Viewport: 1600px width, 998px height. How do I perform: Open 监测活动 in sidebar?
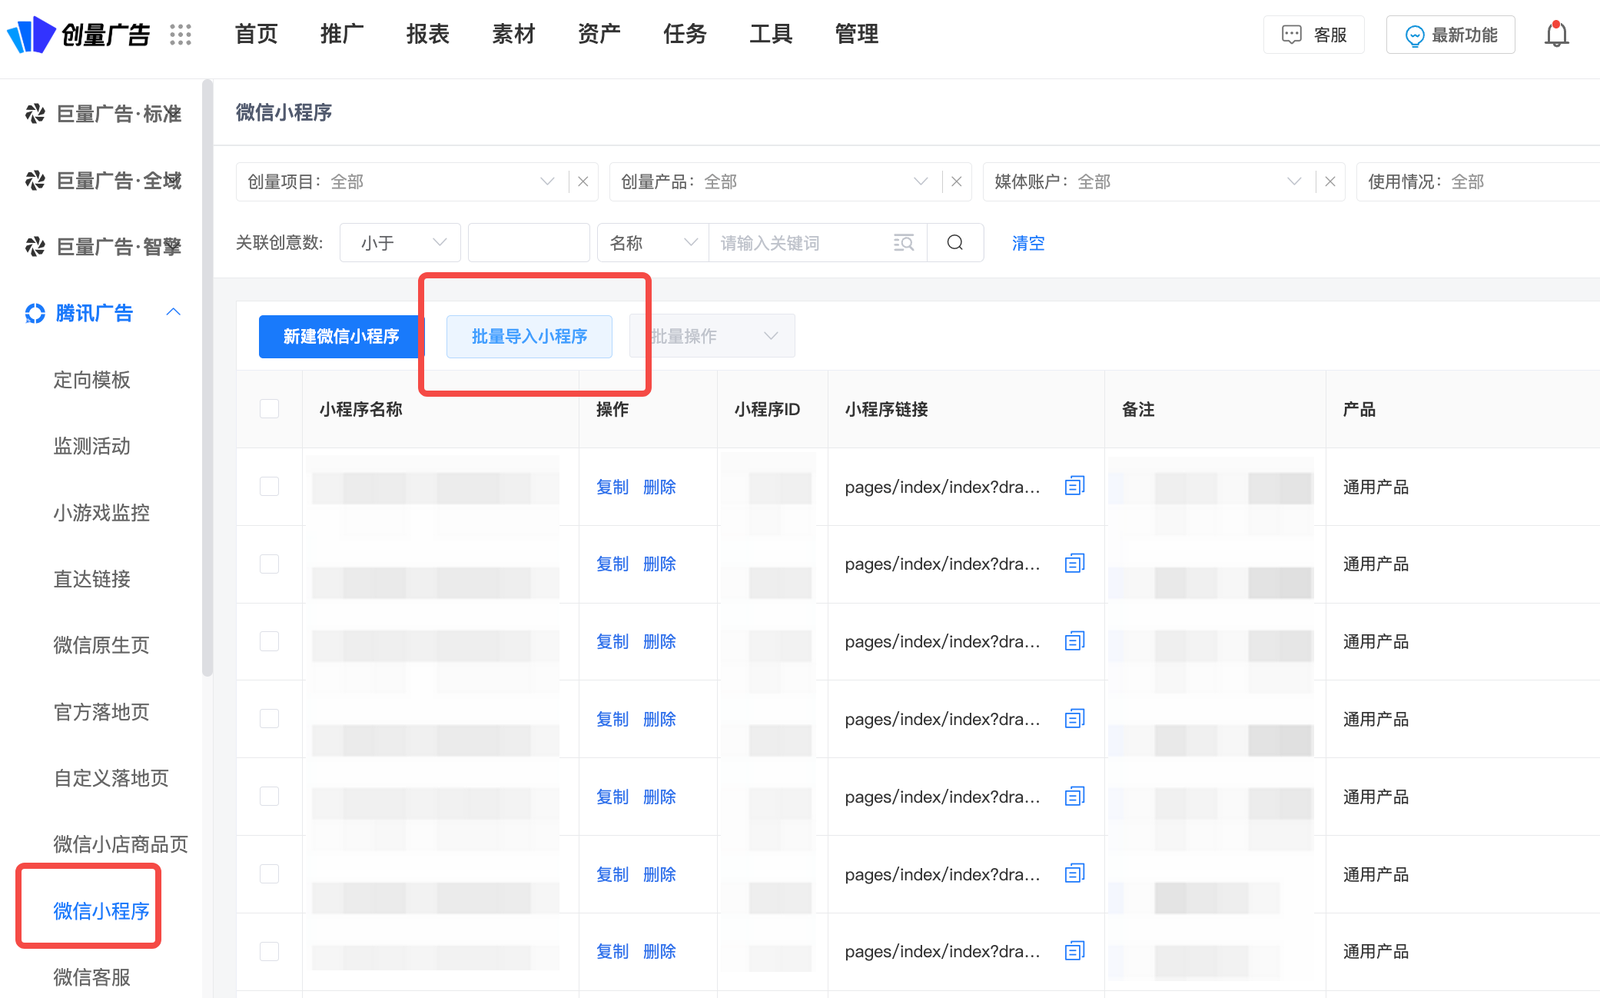[92, 446]
